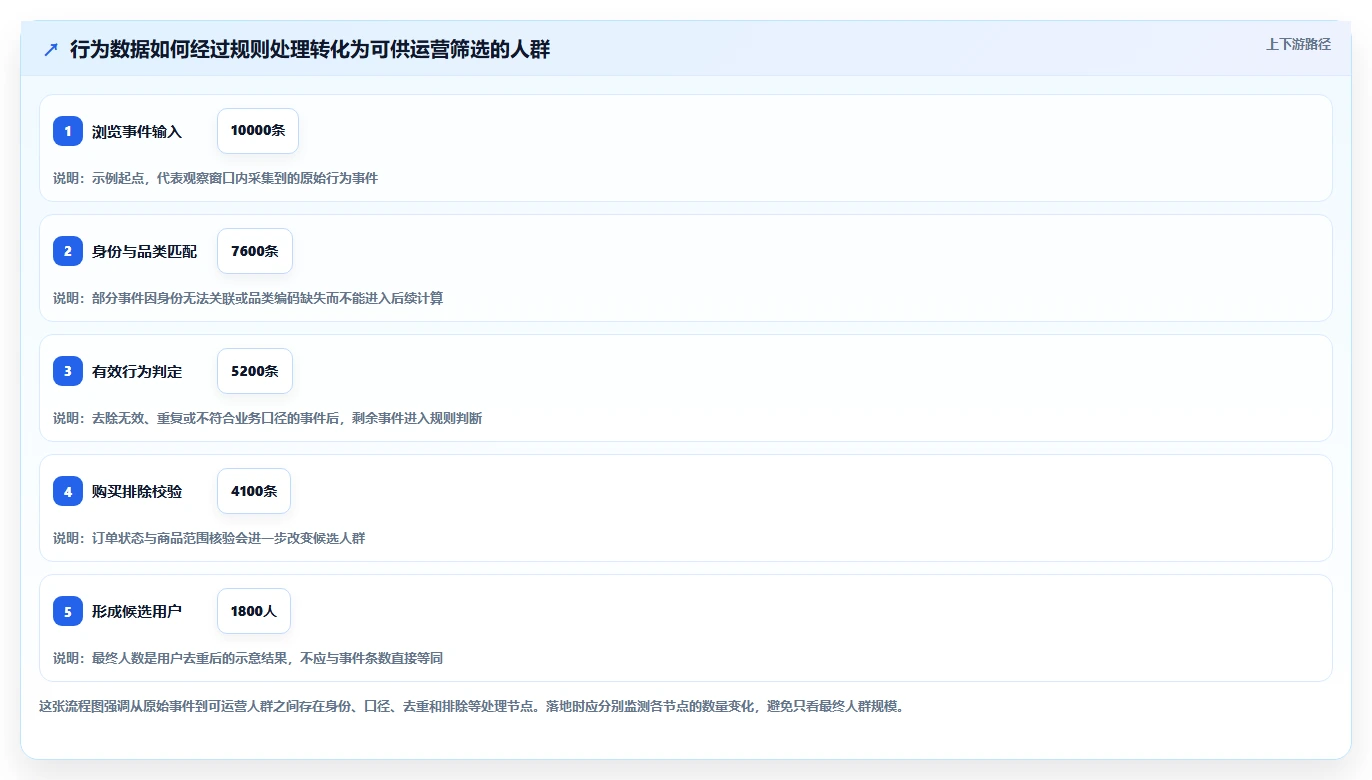Click description 示例起点，代表观察窗口内采集到的原始行为事件
This screenshot has width=1372, height=780.
[215, 178]
